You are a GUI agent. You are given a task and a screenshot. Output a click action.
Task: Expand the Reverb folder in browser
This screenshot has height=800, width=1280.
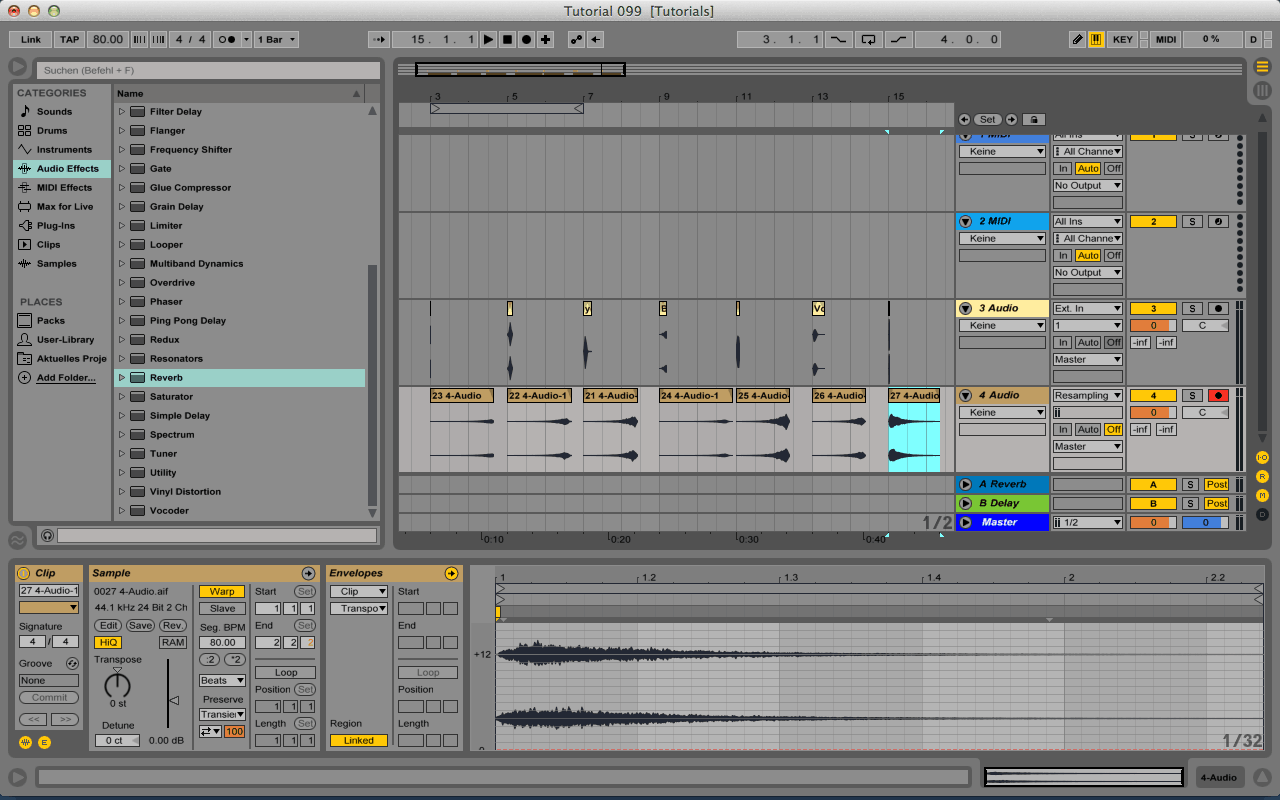[122, 378]
